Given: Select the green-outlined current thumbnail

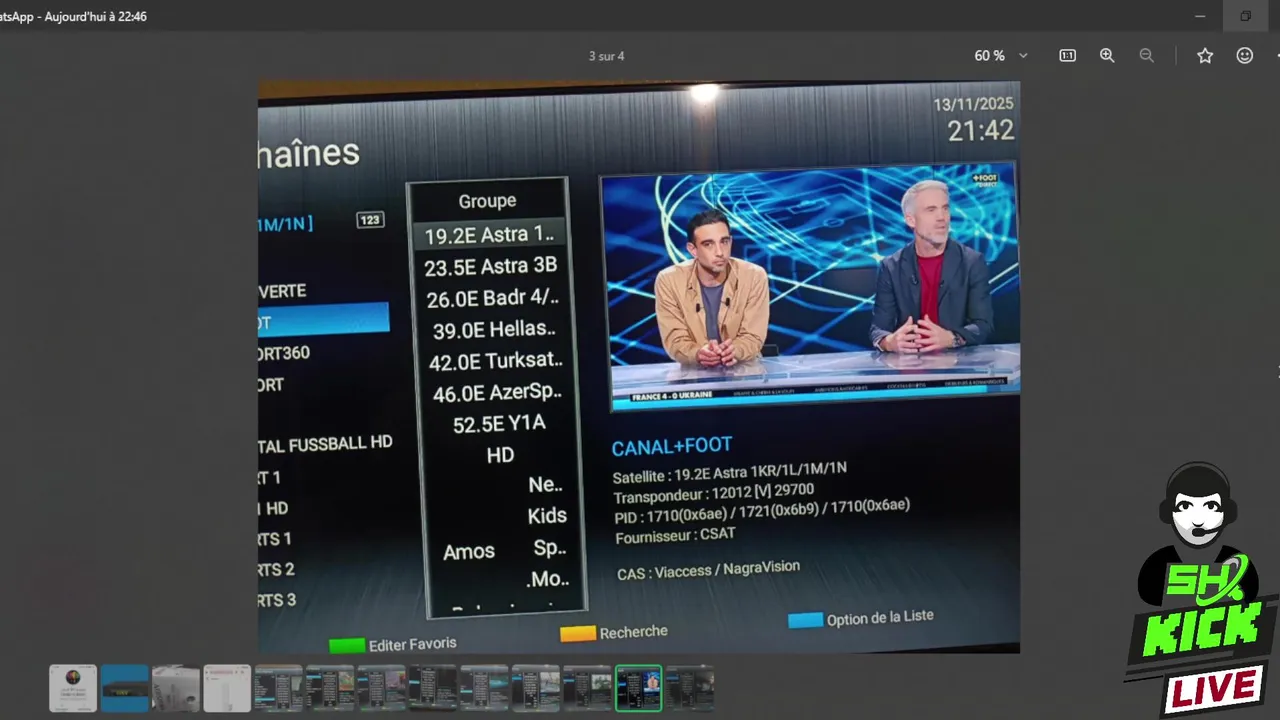Looking at the screenshot, I should pos(638,688).
